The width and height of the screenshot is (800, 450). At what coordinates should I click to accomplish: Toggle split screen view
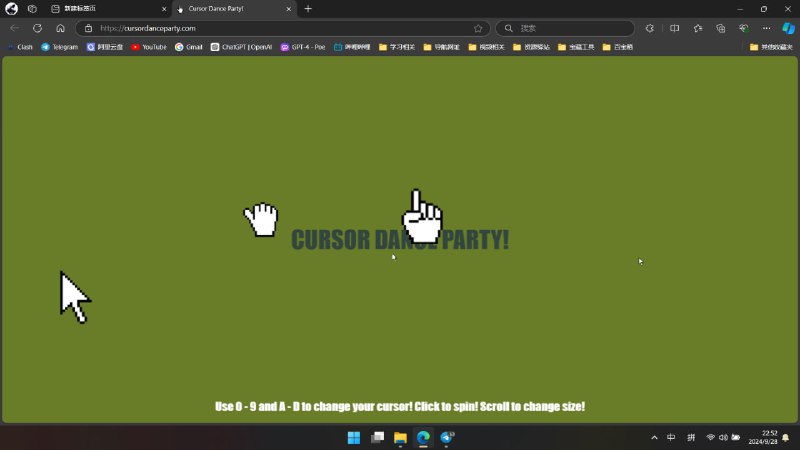(x=674, y=28)
